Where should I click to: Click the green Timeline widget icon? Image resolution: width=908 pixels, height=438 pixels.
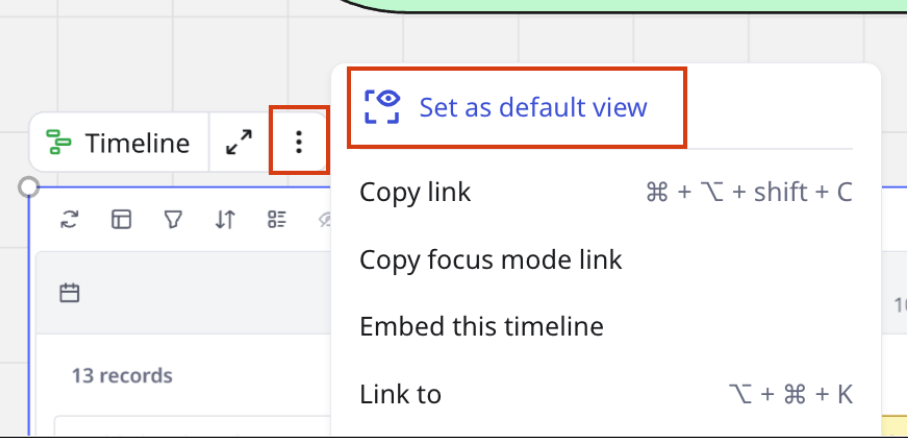[x=58, y=143]
